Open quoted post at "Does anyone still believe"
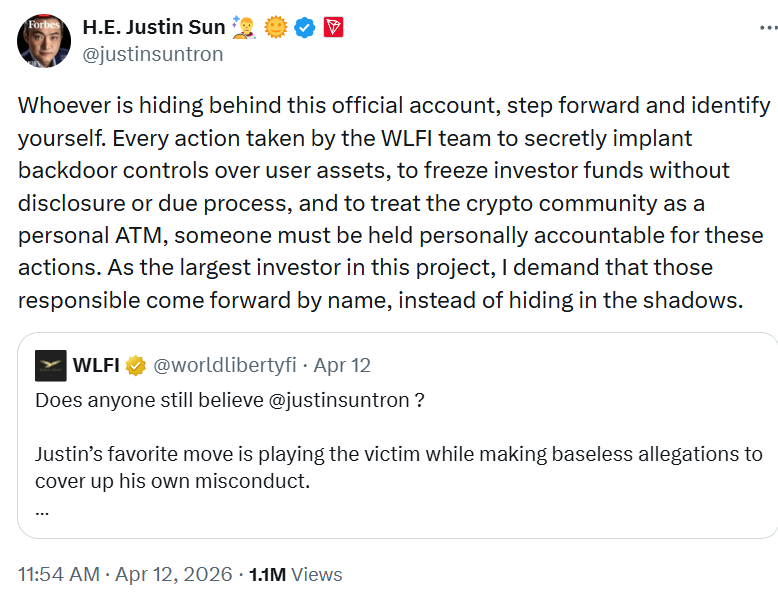Viewport: 778px width, 594px height. point(130,400)
